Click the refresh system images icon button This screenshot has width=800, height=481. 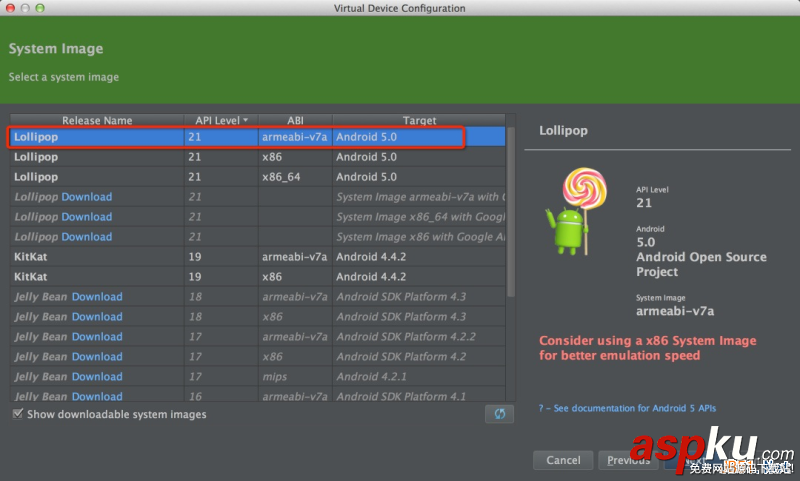tap(499, 414)
